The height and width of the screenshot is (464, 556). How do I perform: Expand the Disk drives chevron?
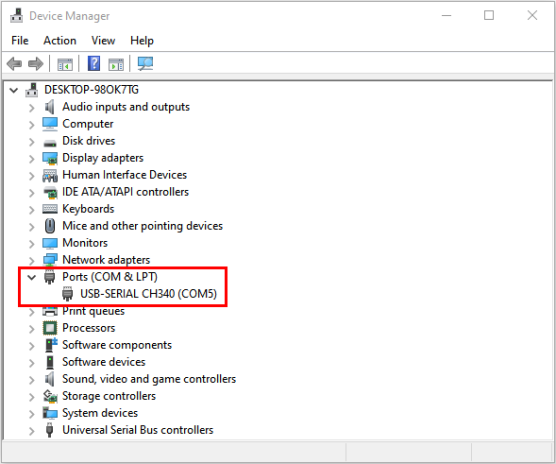pos(32,142)
